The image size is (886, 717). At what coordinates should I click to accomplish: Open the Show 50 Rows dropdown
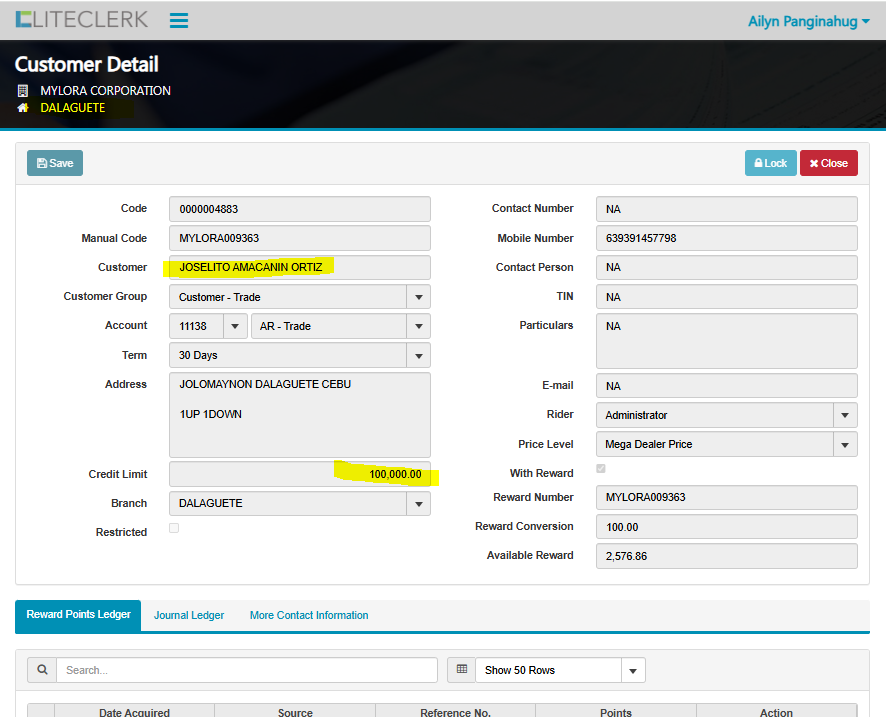tap(633, 670)
